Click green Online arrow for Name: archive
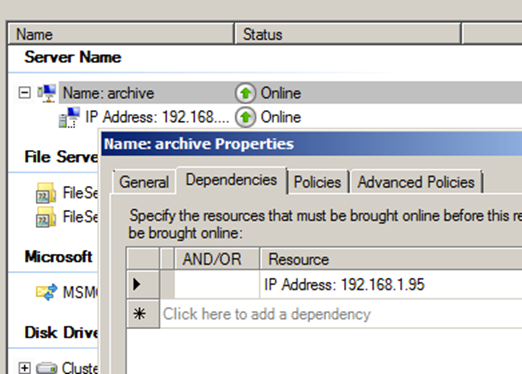522x374 pixels. click(x=245, y=93)
